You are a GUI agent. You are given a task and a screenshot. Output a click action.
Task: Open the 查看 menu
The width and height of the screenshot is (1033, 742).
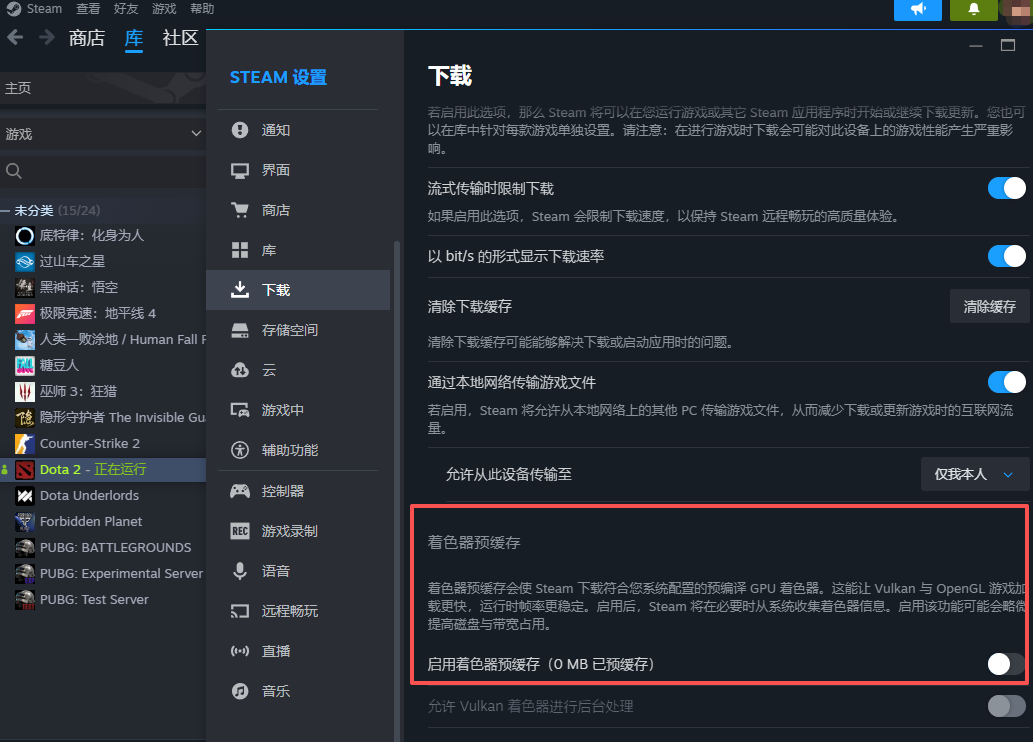tap(88, 9)
